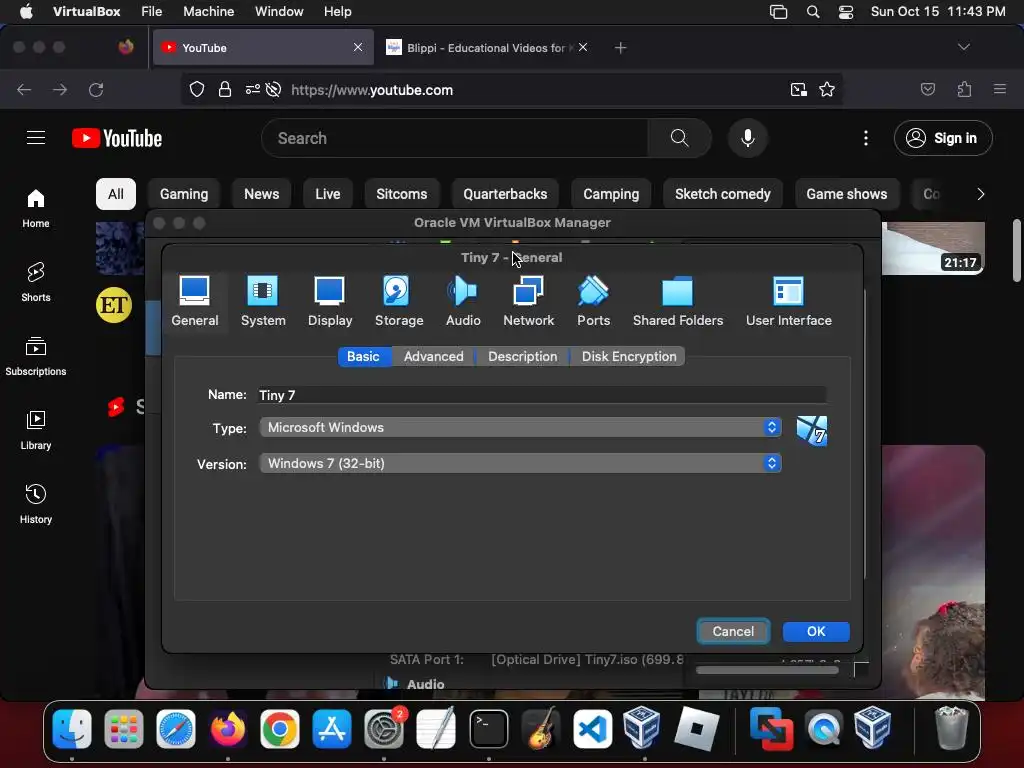Open a new Firefox tab

(620, 48)
